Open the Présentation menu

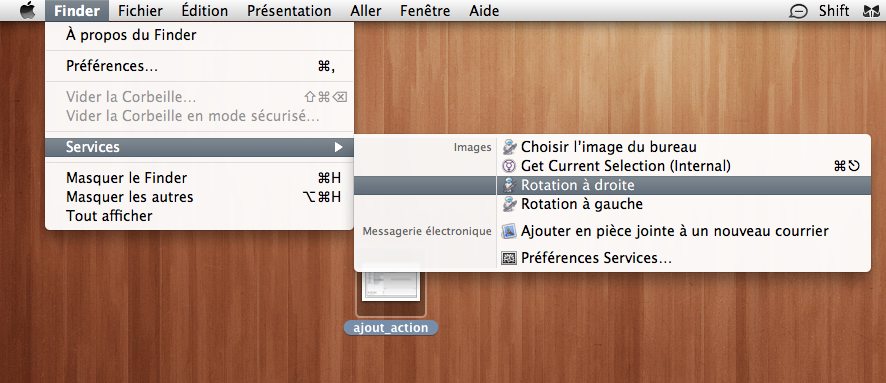pos(289,10)
